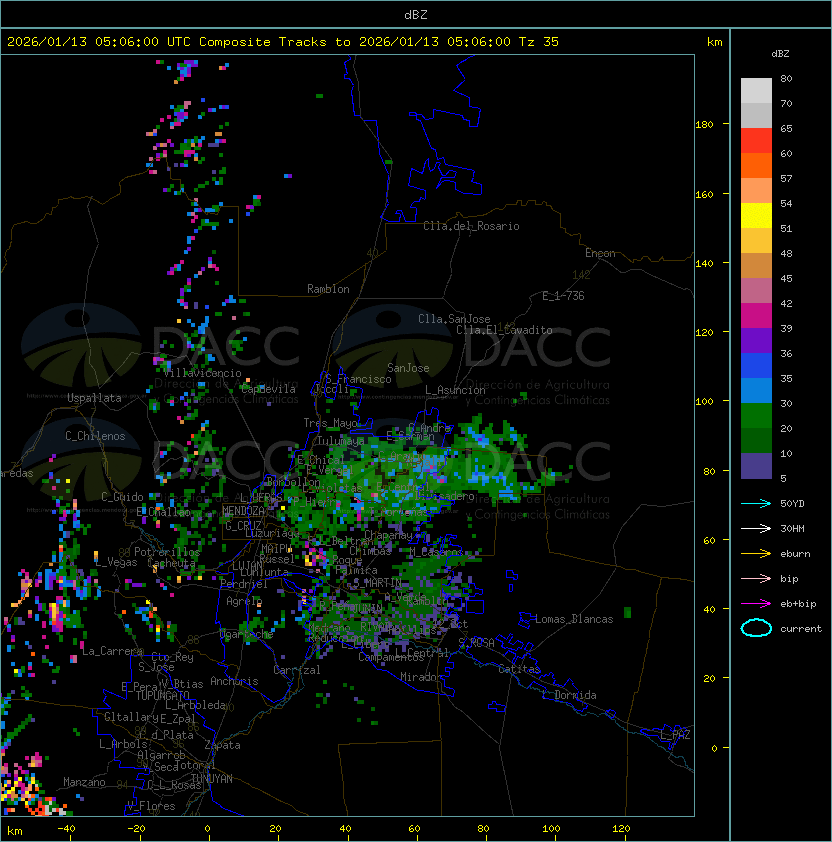Click the 'L_Dormida' map label
The width and height of the screenshot is (832, 842).
coord(569,695)
